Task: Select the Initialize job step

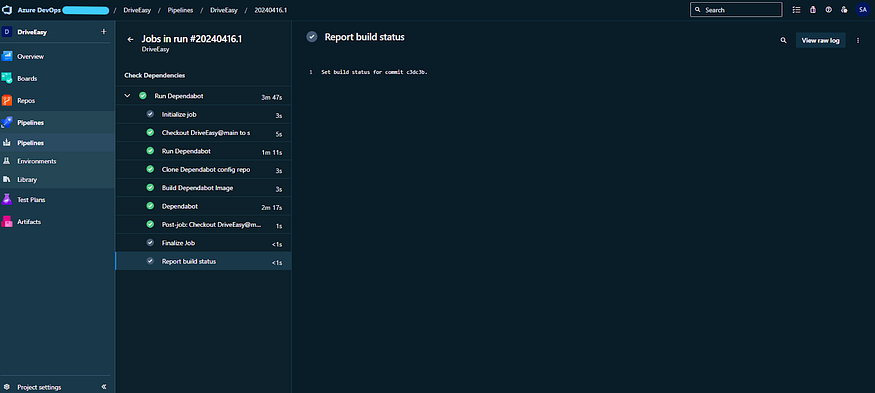Action: (203, 114)
